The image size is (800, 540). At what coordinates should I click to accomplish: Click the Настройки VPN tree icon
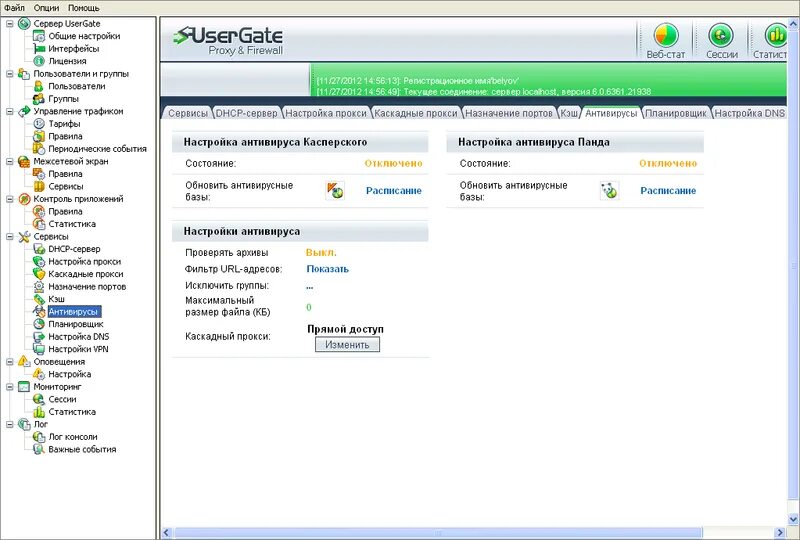pyautogui.click(x=39, y=349)
